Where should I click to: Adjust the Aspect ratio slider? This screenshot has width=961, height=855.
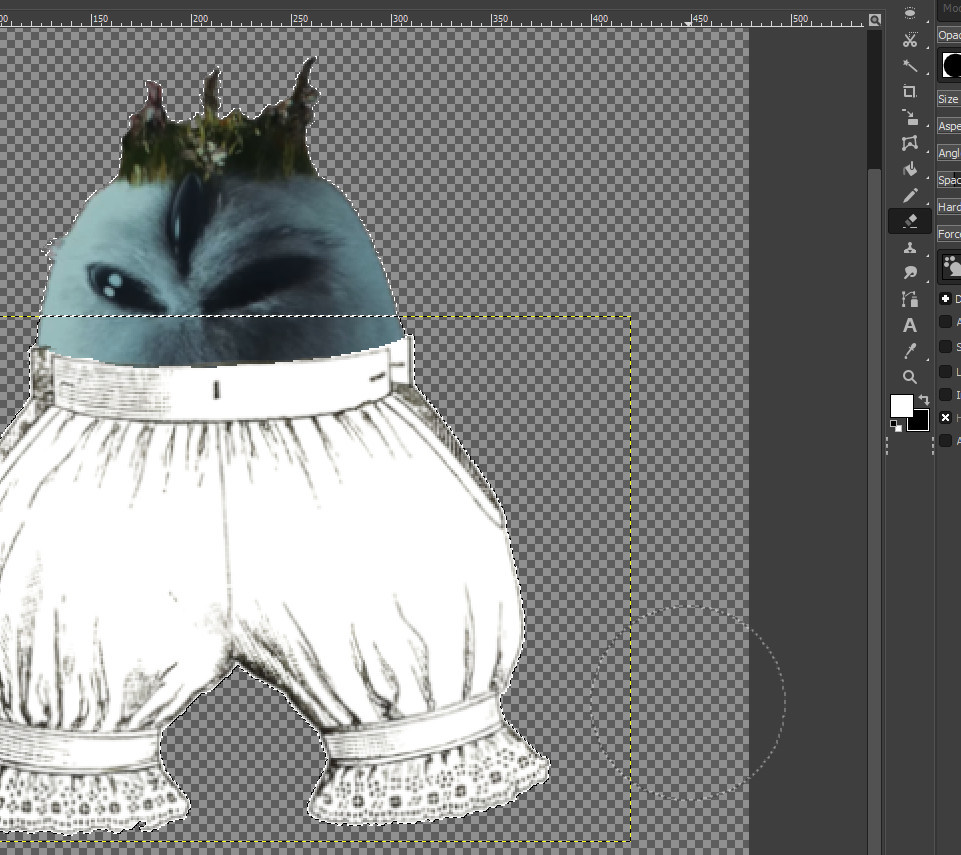coord(949,126)
